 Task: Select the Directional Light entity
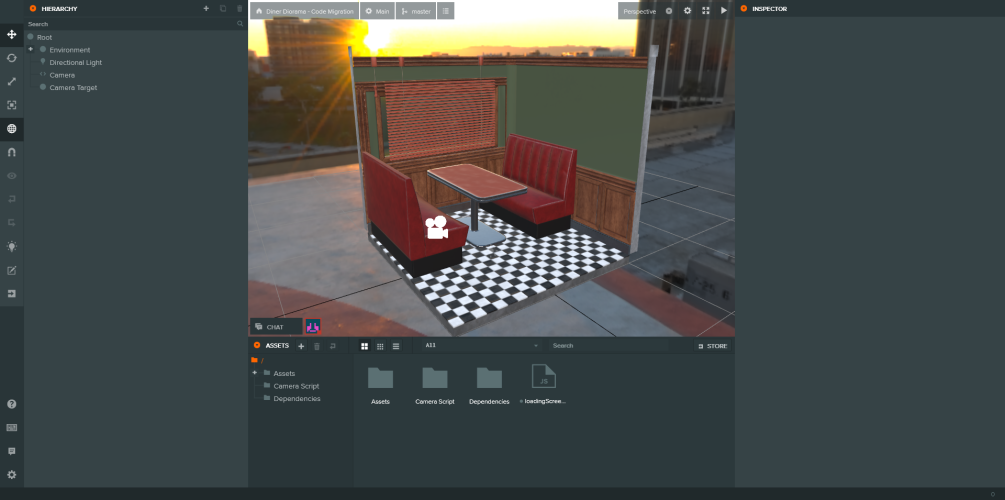click(76, 62)
